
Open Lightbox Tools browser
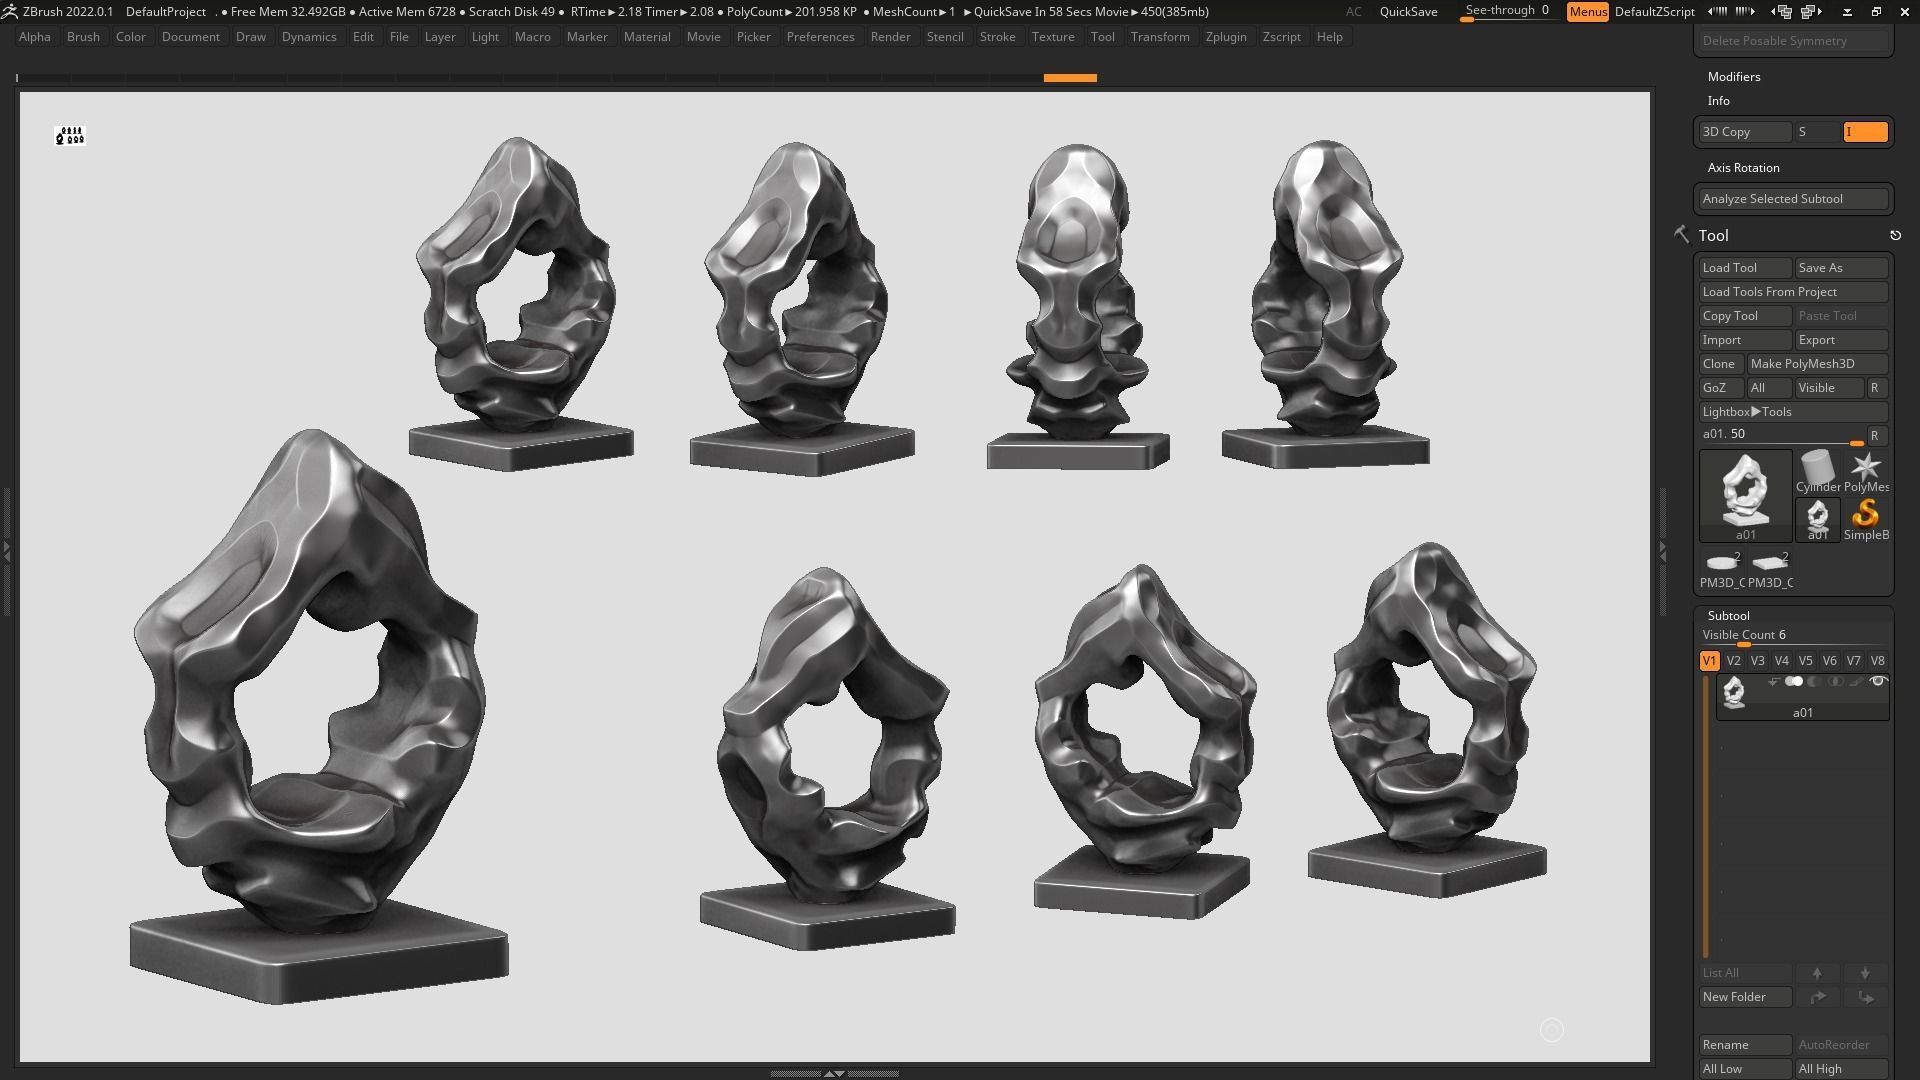click(x=1793, y=412)
